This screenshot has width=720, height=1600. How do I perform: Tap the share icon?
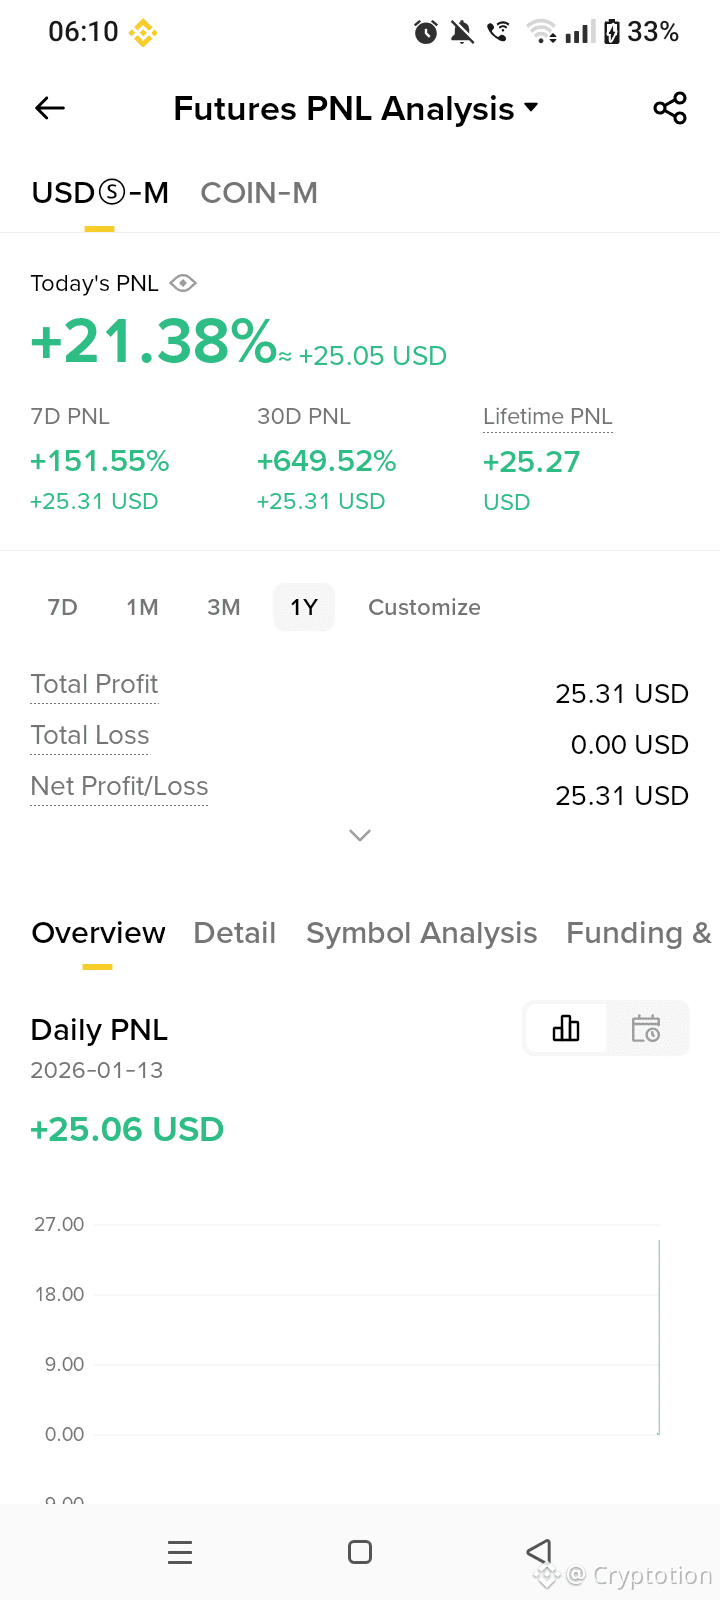point(670,108)
